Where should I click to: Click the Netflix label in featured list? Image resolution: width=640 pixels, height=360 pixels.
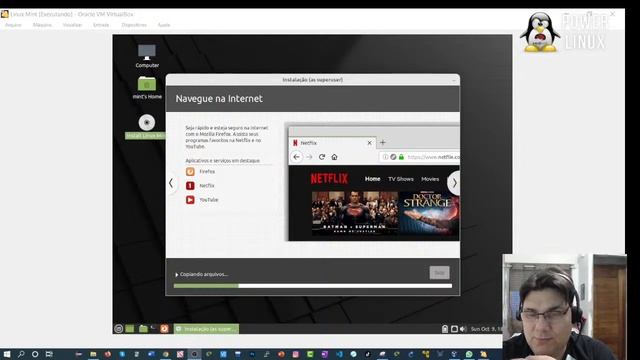[207, 186]
